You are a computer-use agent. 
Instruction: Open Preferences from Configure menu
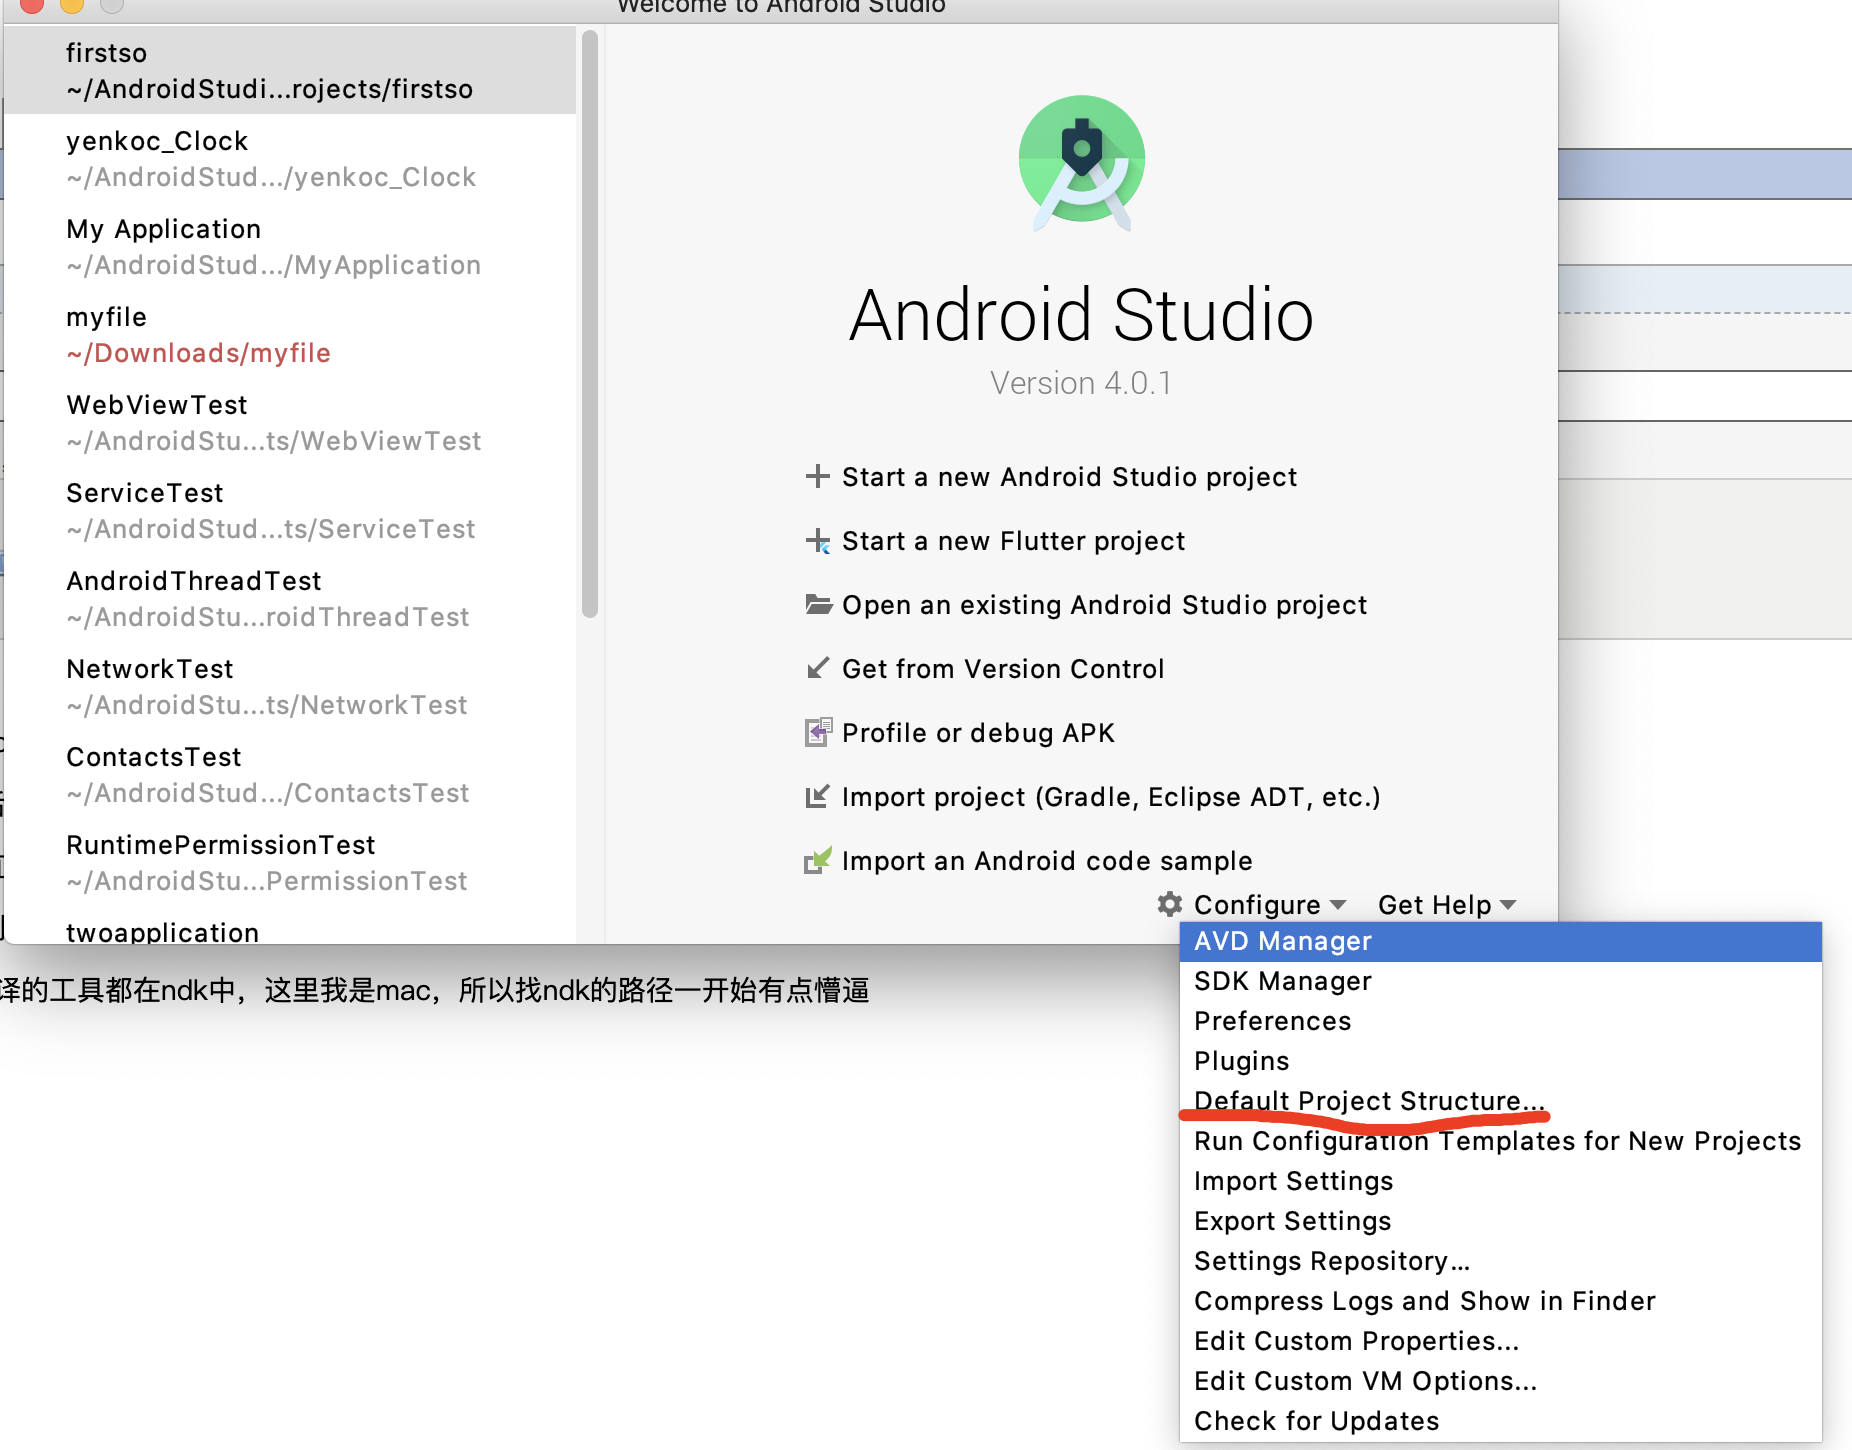1500,1022
